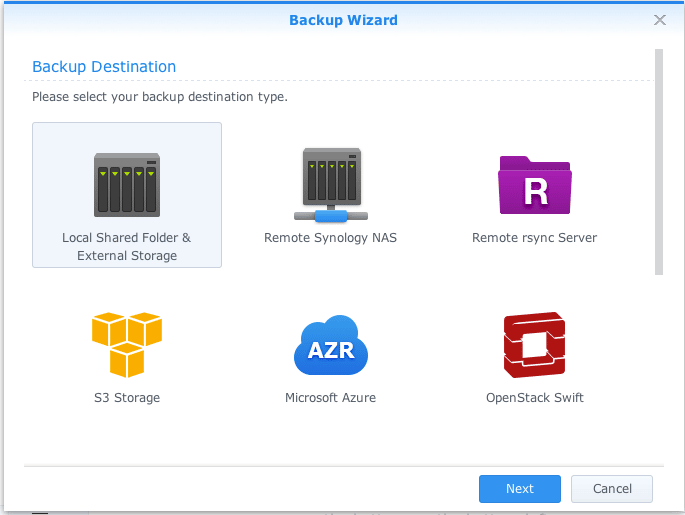Select the orange S3 Storage cubes icon
This screenshot has height=515, width=685.
[126, 344]
